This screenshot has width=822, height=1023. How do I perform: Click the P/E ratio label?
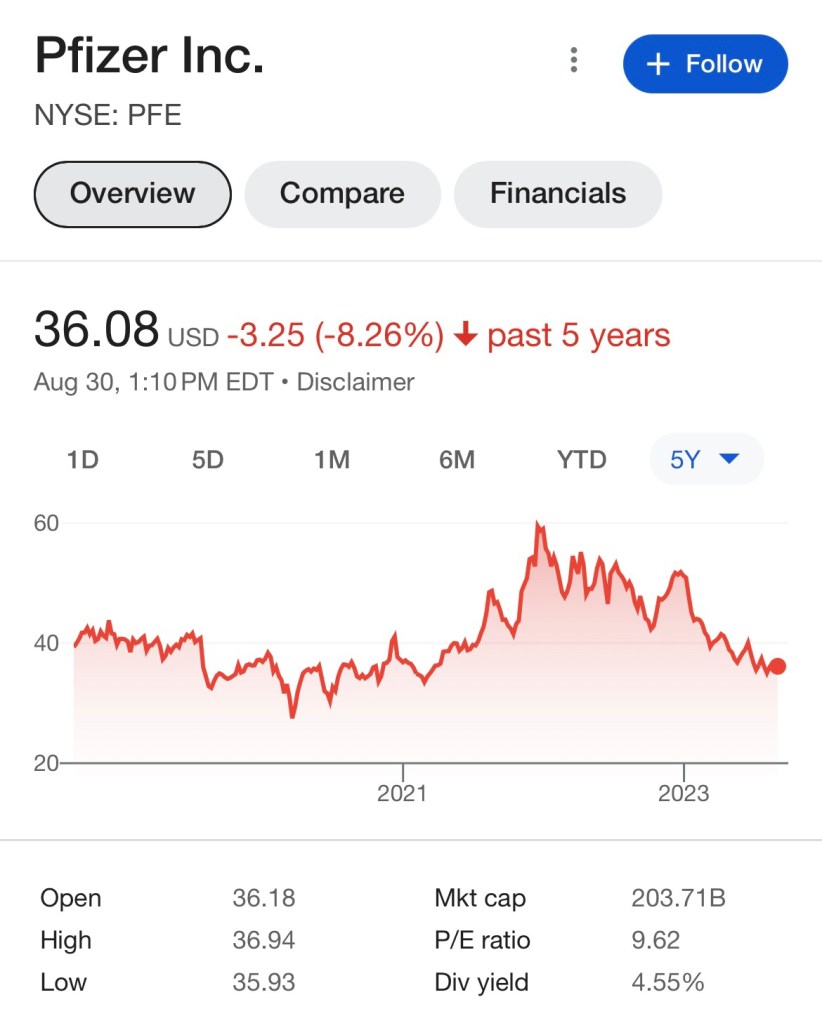482,940
